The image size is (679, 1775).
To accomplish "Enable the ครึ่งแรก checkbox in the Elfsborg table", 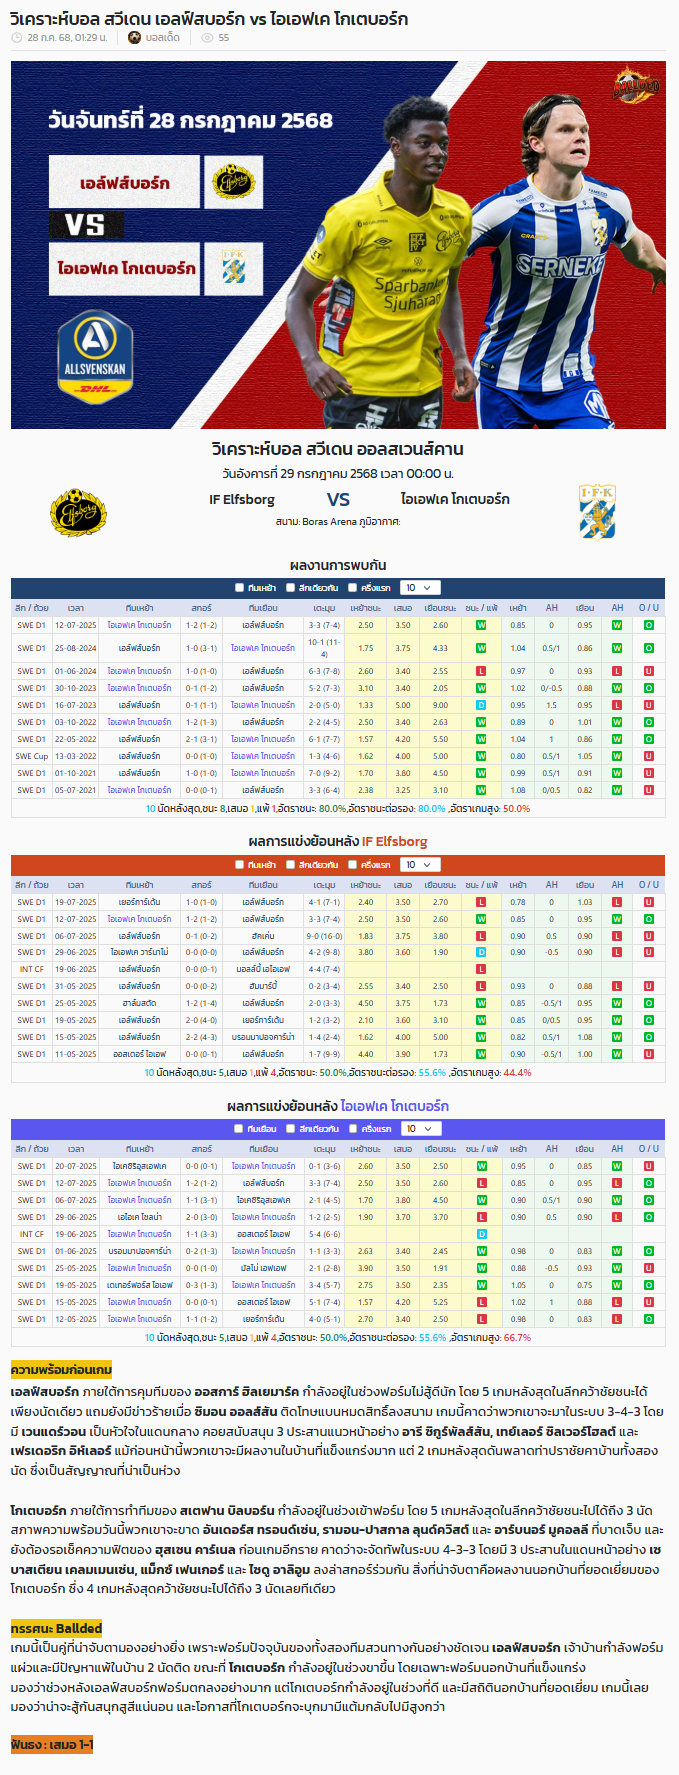I will [x=353, y=865].
